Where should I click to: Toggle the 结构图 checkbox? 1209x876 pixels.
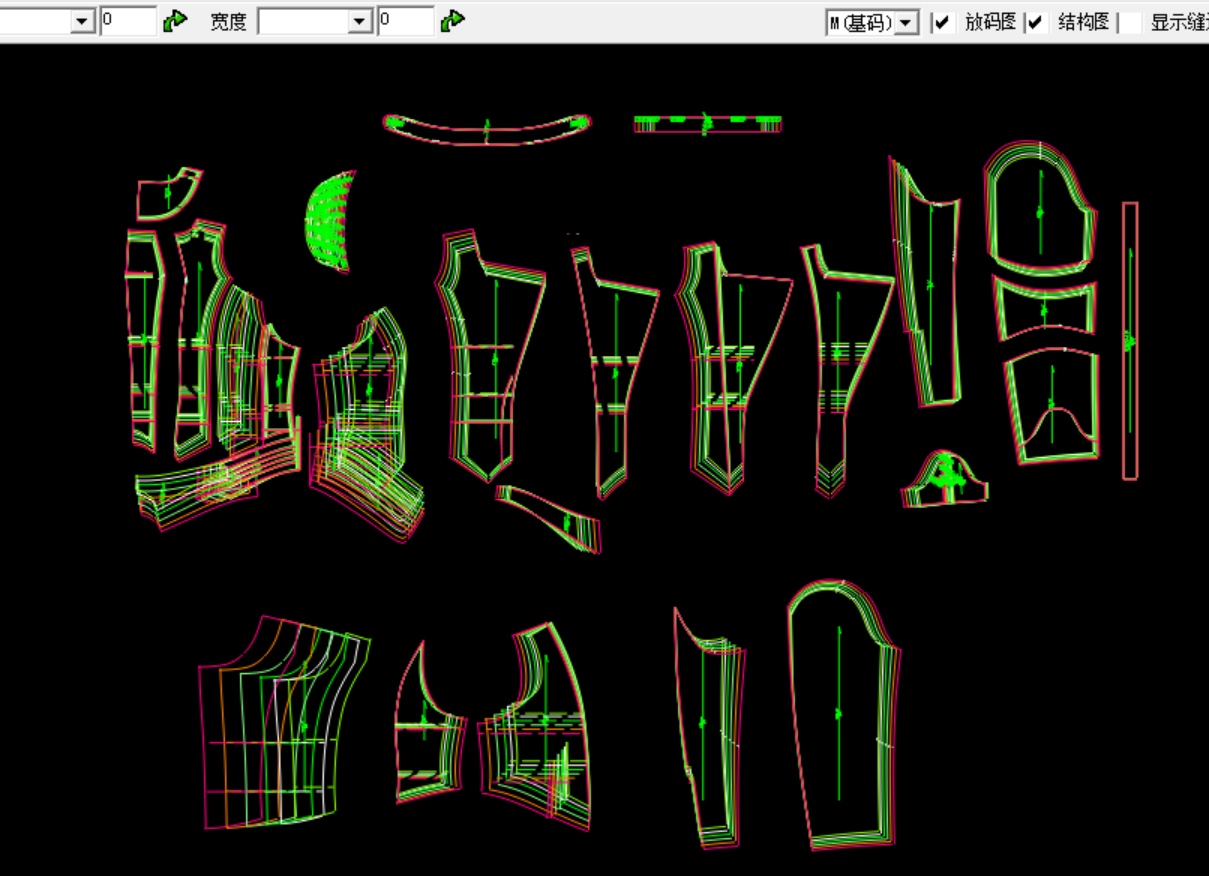(1036, 23)
